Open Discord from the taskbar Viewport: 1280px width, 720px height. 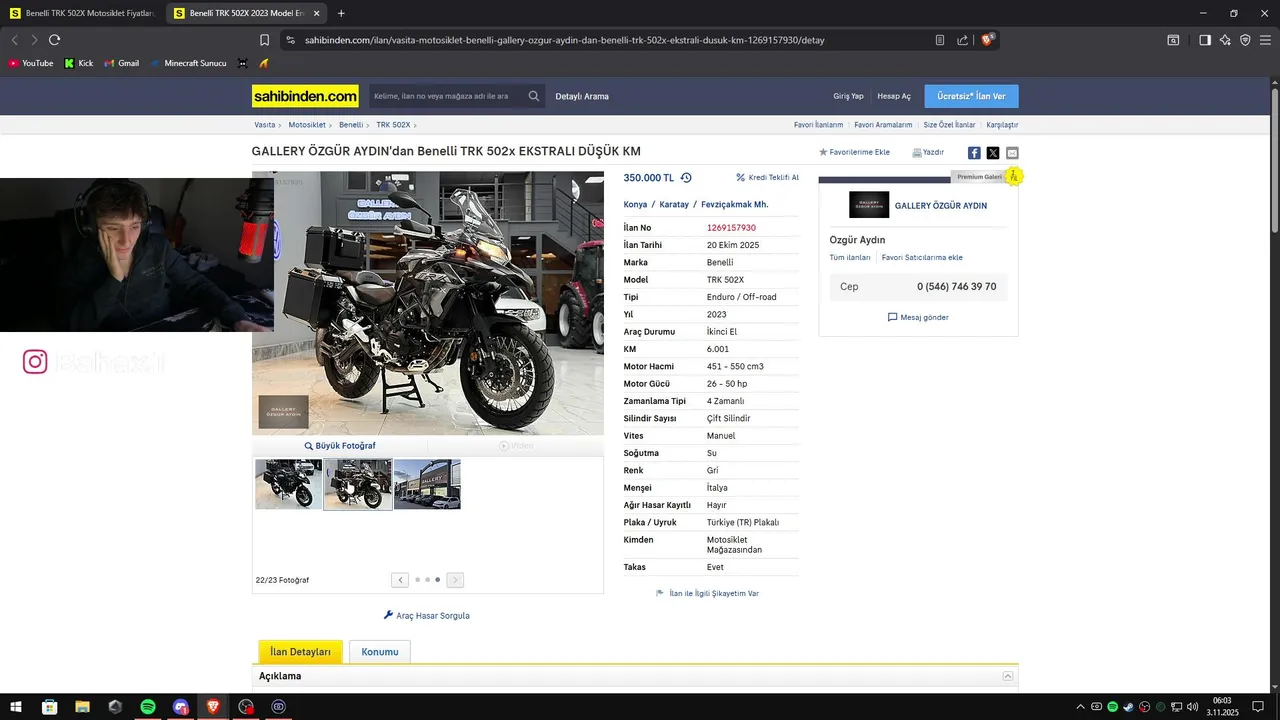click(x=180, y=707)
